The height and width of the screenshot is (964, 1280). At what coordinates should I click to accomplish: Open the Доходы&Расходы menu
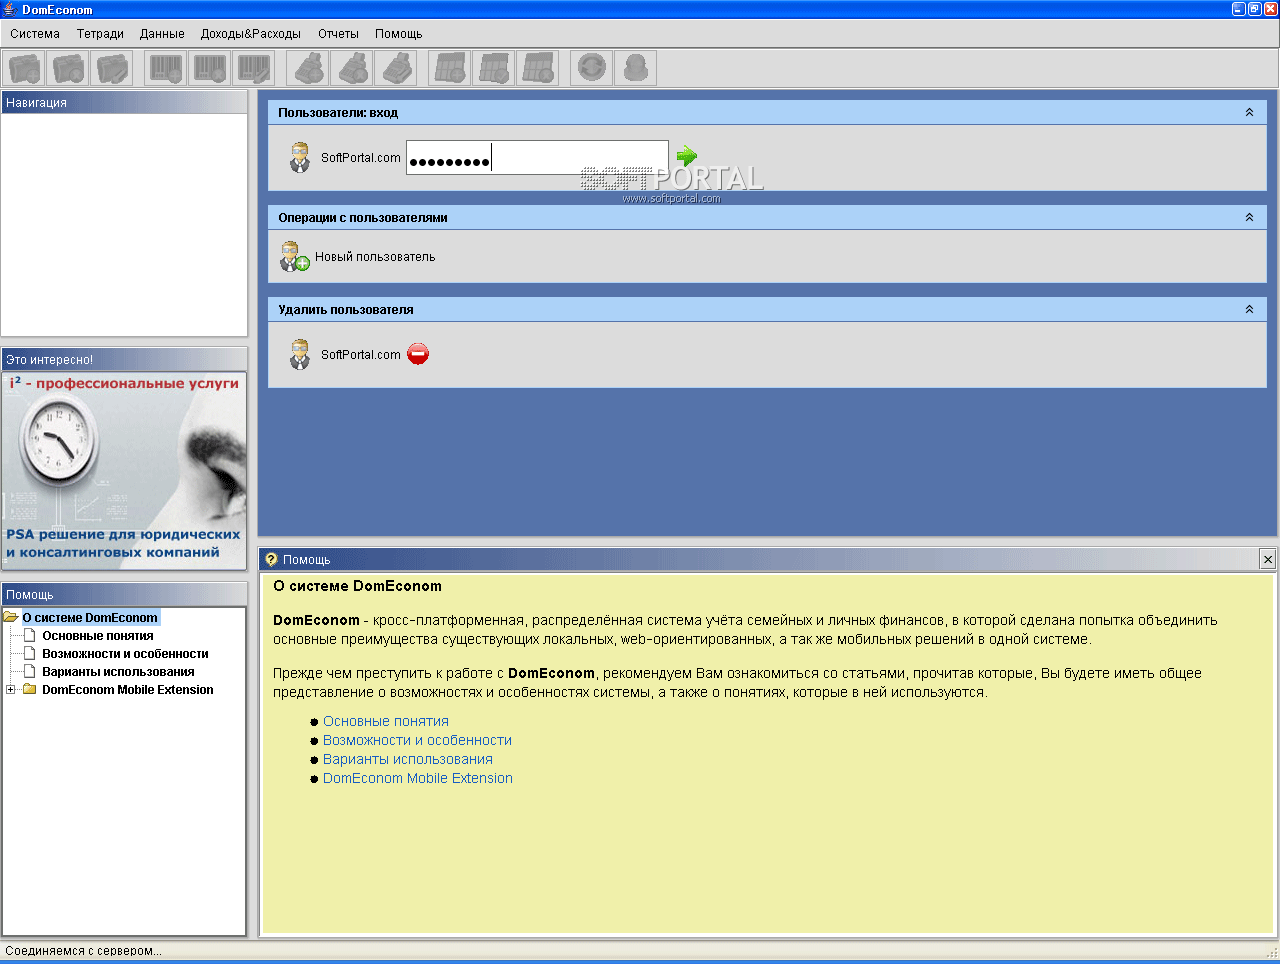(251, 34)
